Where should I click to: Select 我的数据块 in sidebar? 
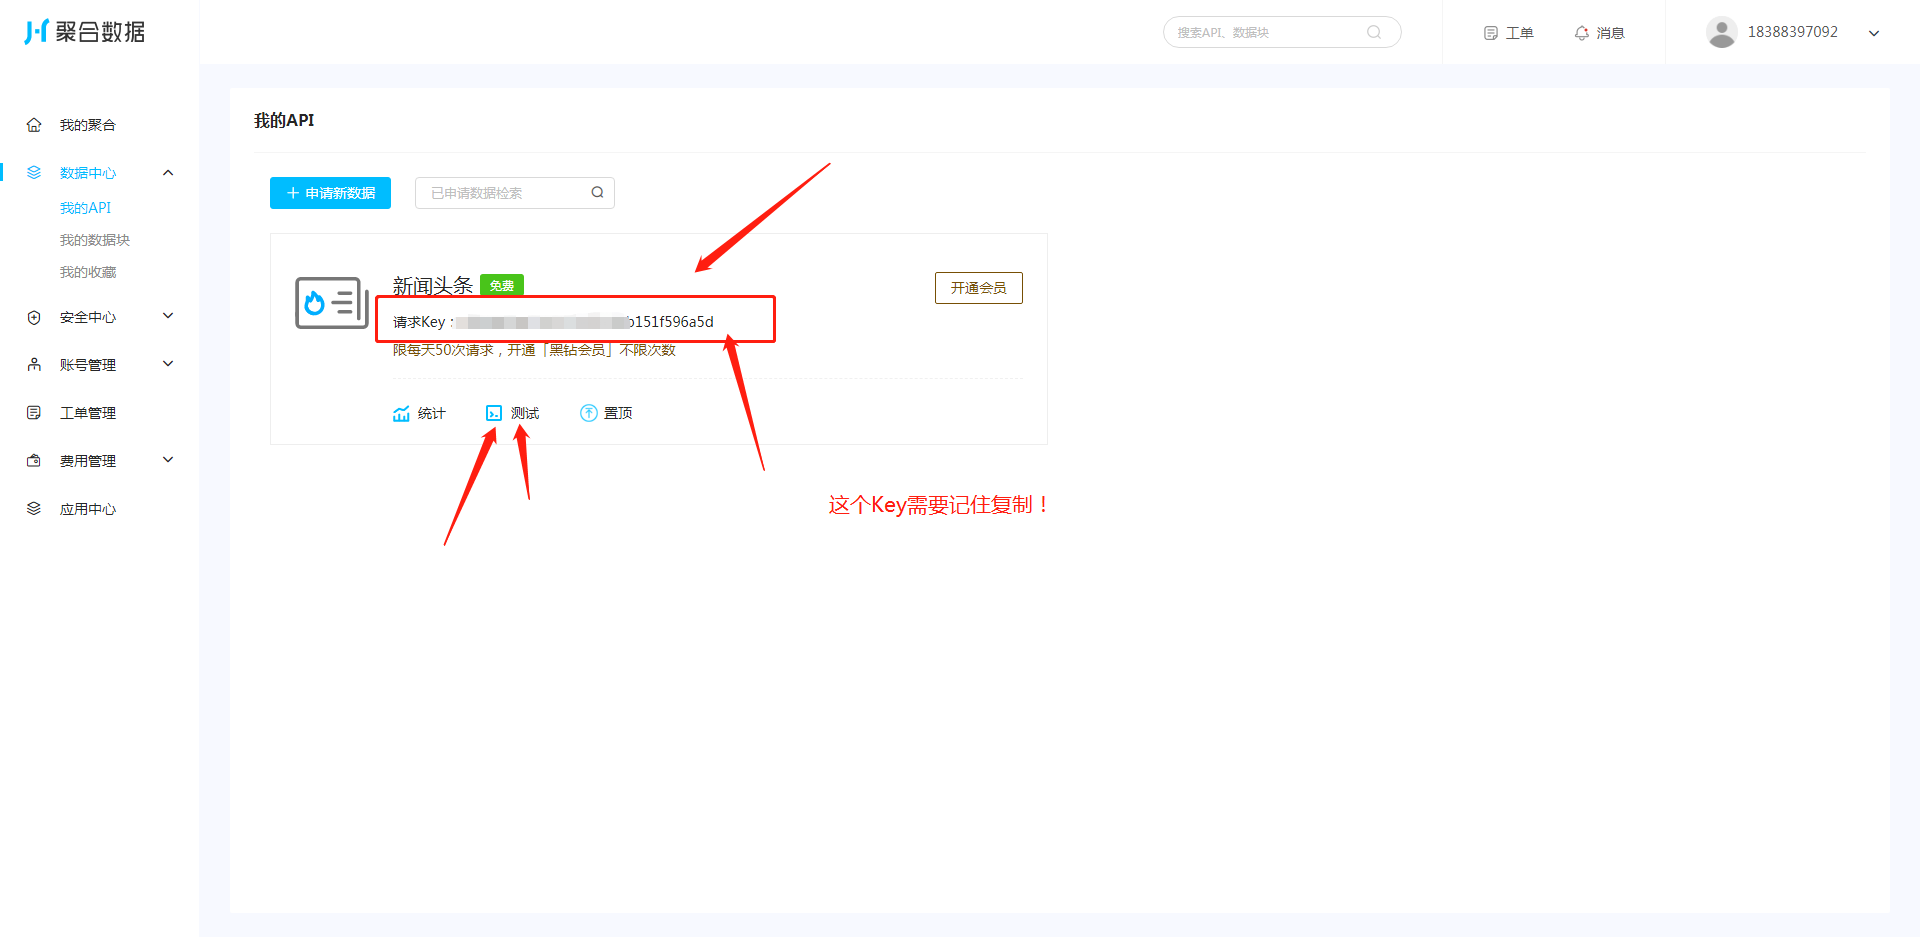coord(95,240)
